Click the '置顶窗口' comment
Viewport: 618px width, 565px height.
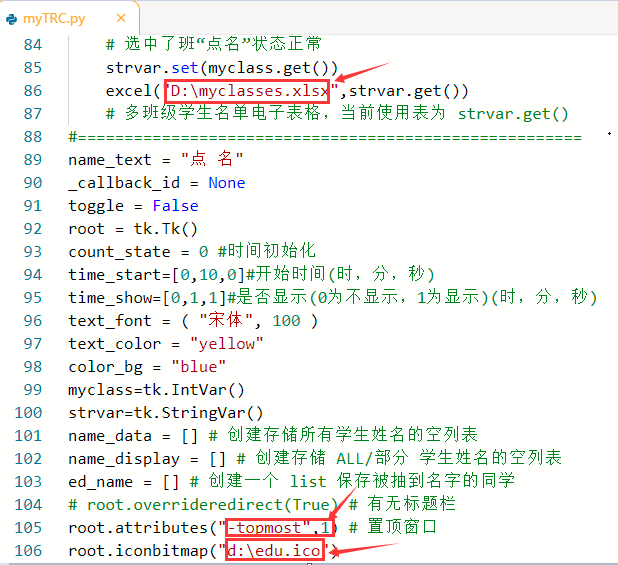[402, 527]
